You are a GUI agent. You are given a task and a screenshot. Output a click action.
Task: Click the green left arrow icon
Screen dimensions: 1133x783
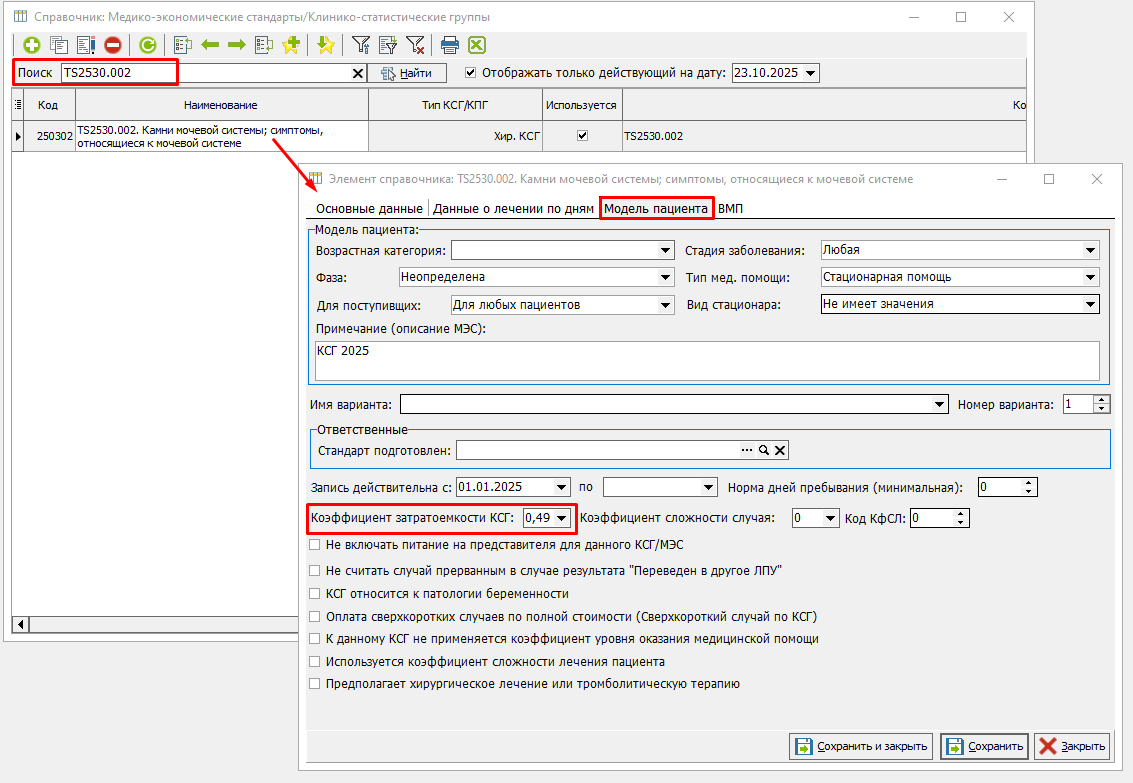click(x=210, y=45)
